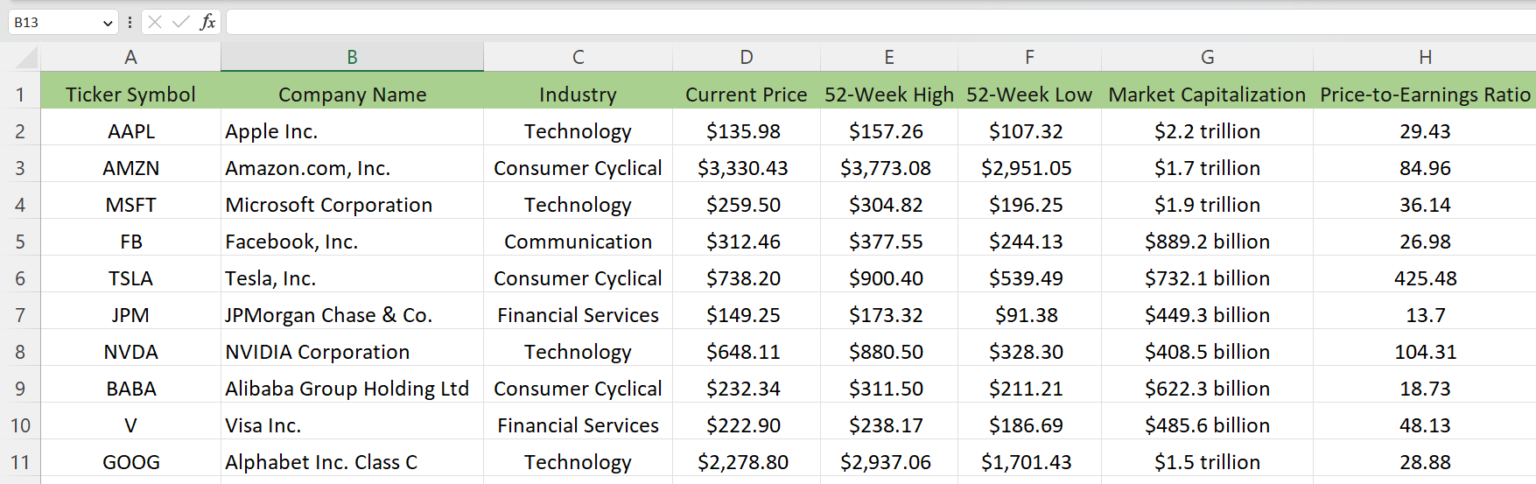Click the 'Company Name' header cell
Screen dimensions: 1536x484
[x=352, y=95]
